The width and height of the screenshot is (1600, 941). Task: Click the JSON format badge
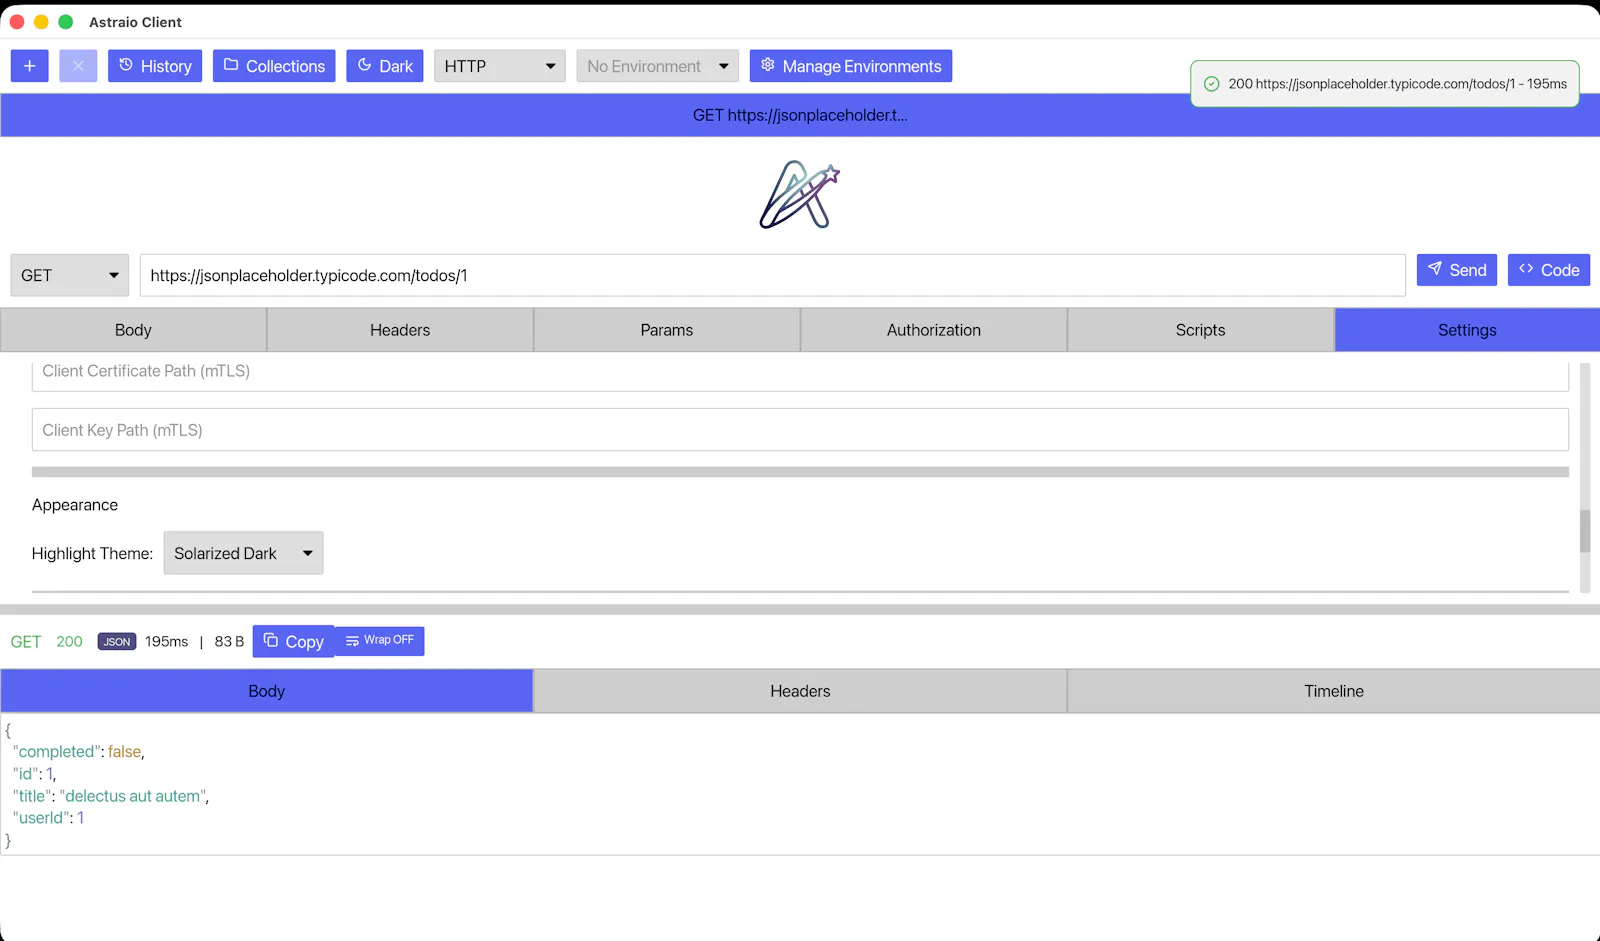117,642
